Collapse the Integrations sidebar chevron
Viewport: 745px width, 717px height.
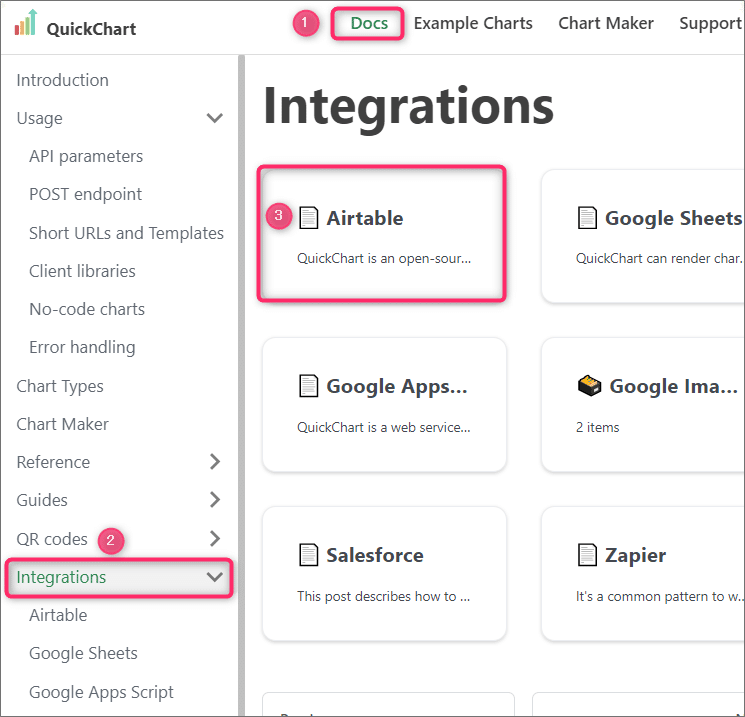[x=215, y=577]
